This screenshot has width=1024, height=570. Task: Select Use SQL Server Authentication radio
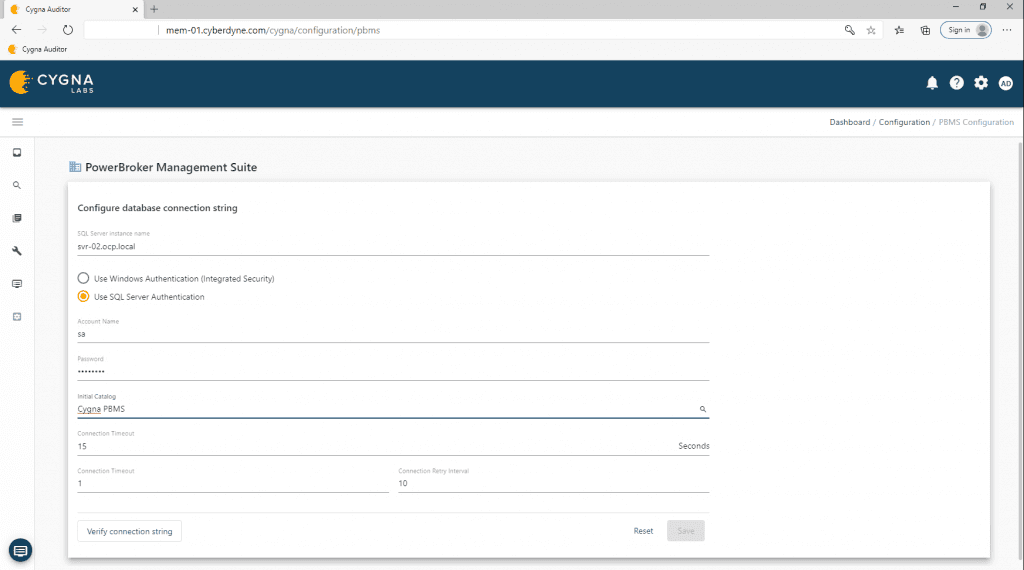[x=83, y=296]
